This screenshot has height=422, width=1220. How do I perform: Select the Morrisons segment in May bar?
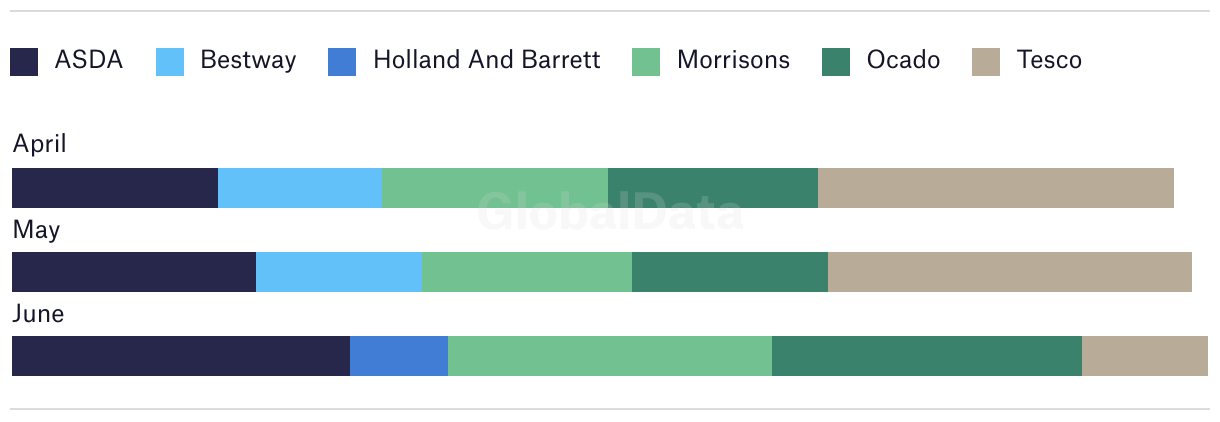[527, 272]
